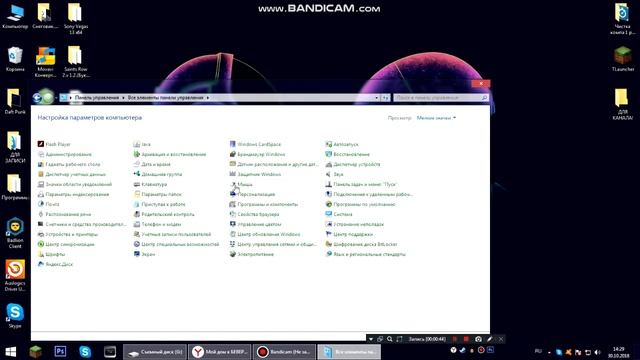Open Язык и региональные стандарты
The height and width of the screenshot is (360, 640).
366,254
